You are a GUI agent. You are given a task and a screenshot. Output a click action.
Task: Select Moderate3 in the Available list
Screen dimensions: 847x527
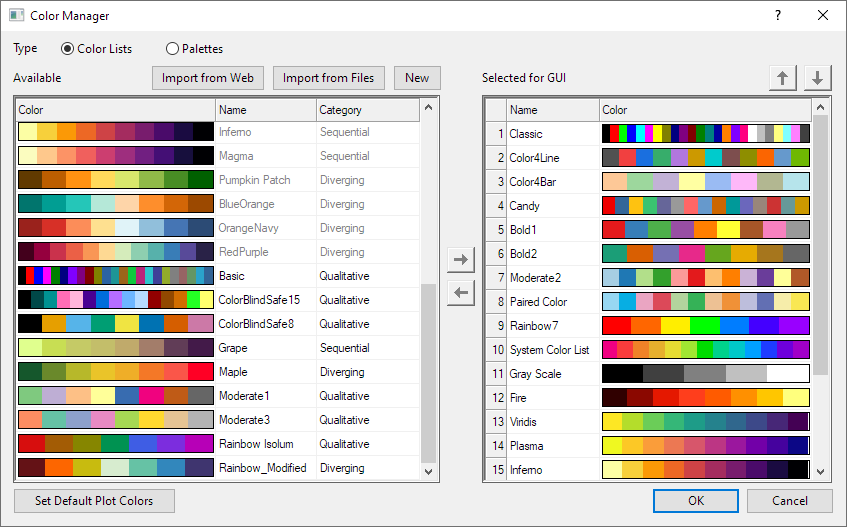coord(244,420)
